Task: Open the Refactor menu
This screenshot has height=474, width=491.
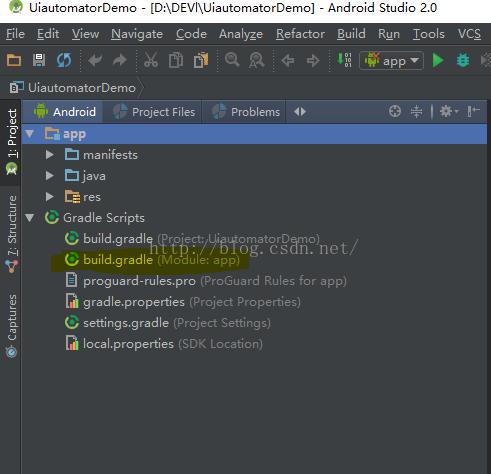Action: tap(300, 34)
